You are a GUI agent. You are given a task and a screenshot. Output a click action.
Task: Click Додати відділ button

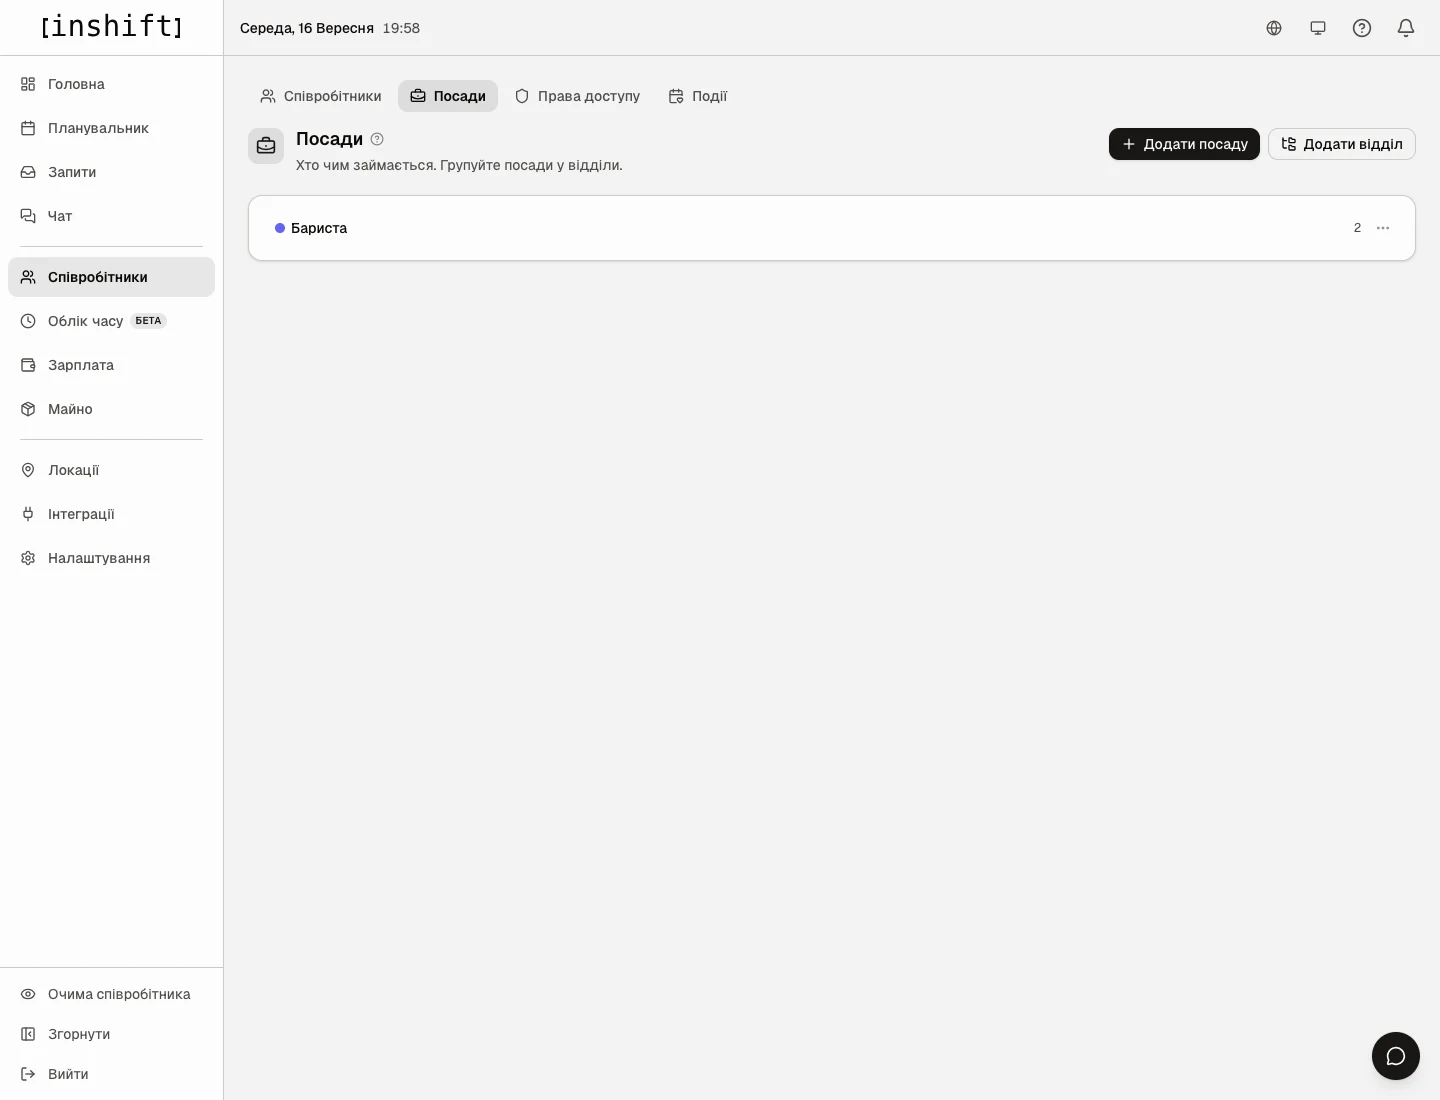click(1342, 144)
